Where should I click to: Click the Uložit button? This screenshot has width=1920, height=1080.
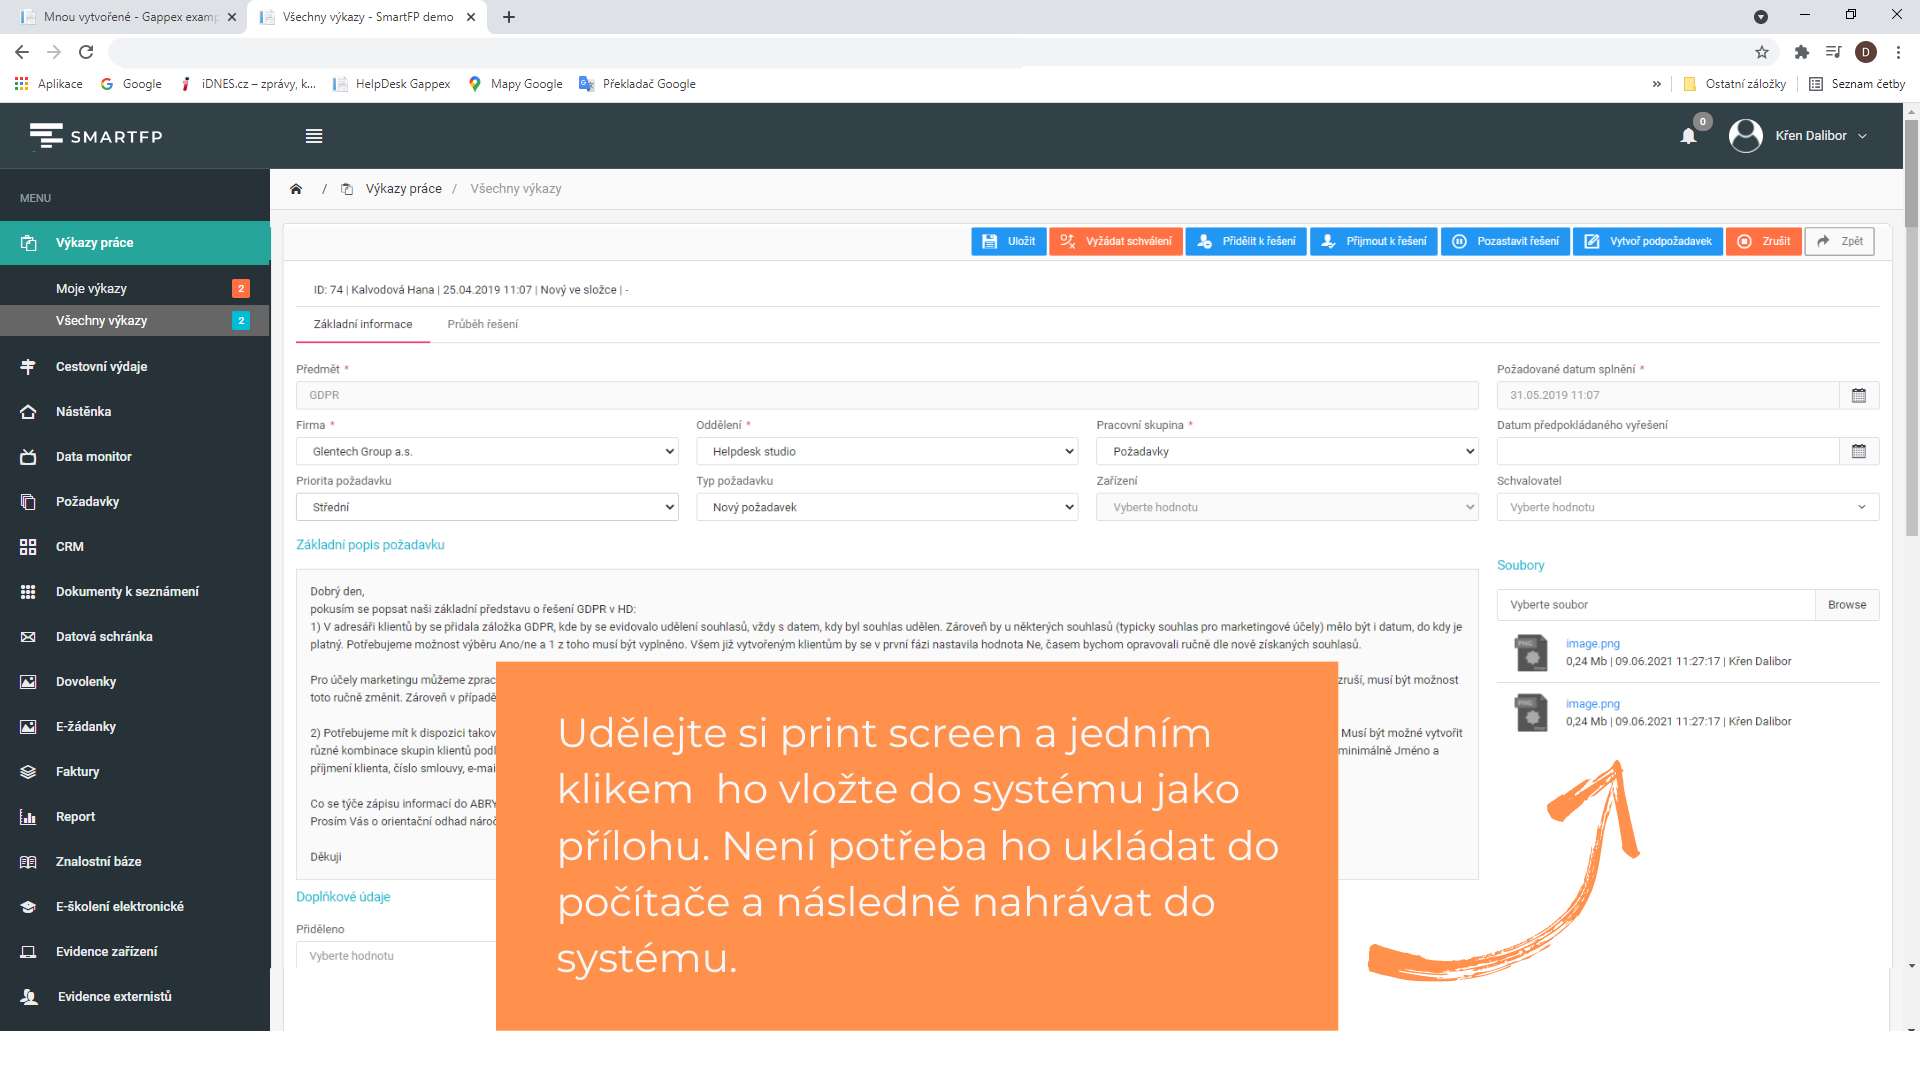click(x=1008, y=241)
